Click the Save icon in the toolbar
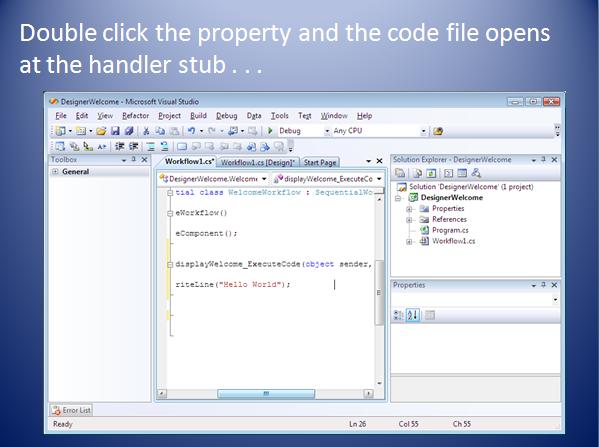 click(x=115, y=131)
